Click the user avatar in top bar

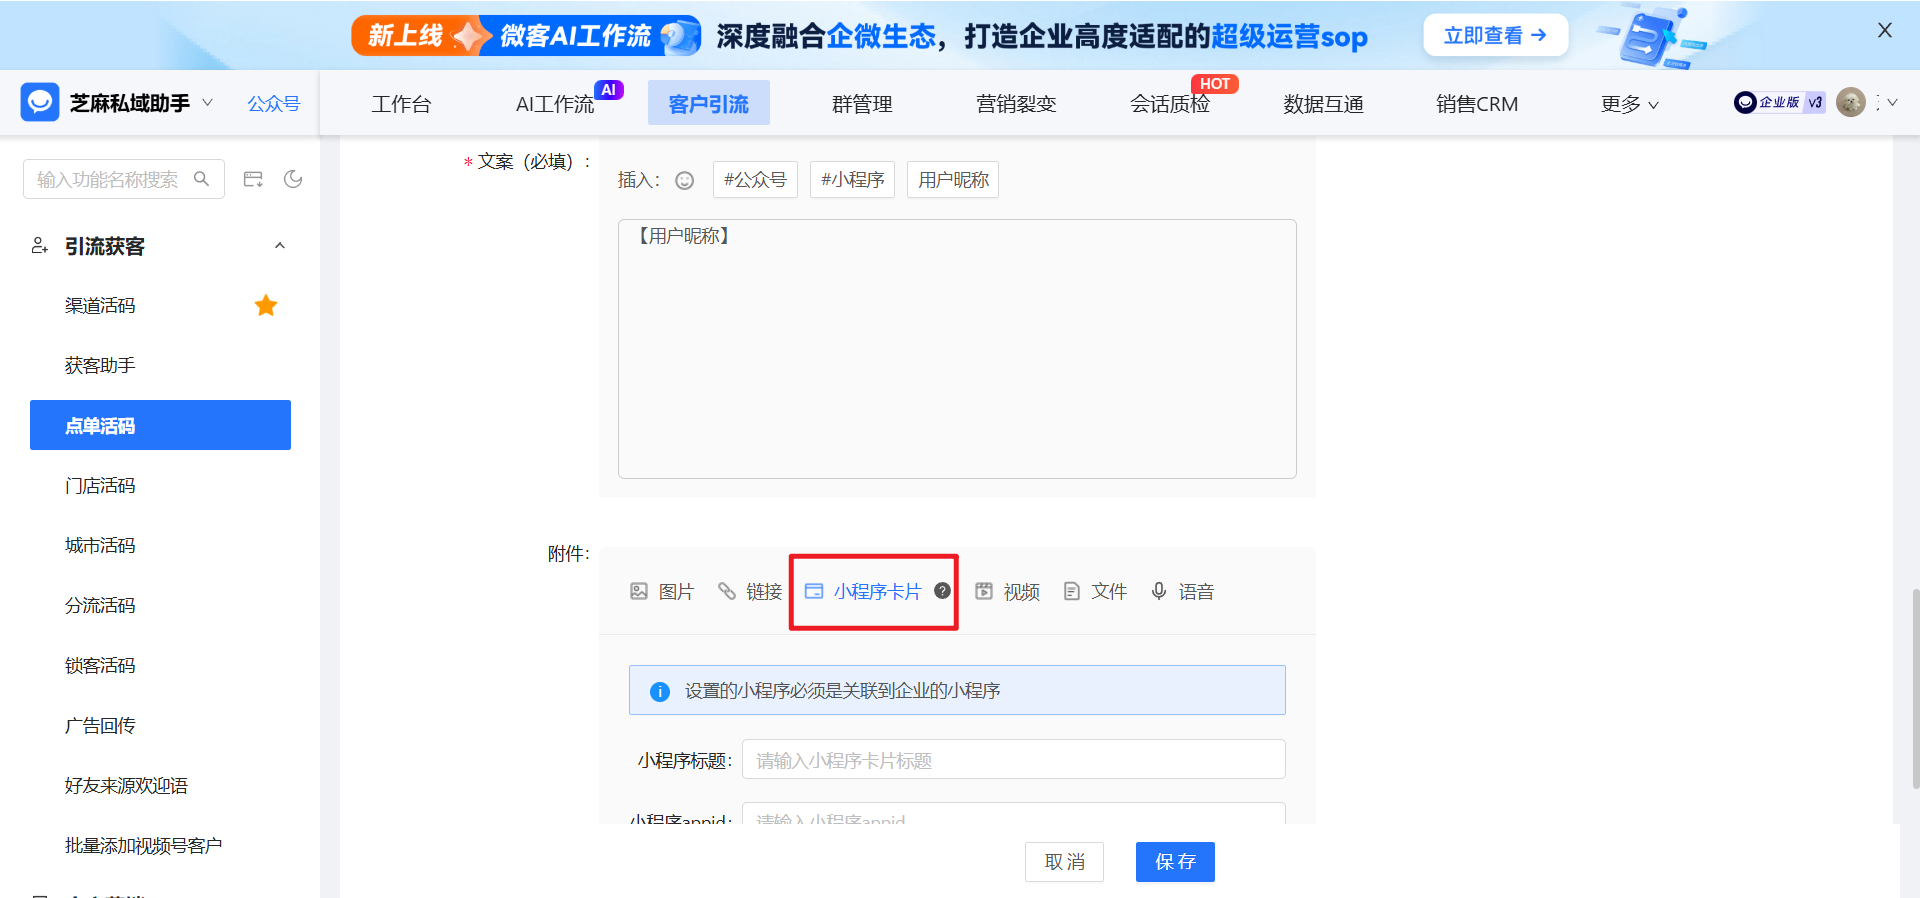click(1851, 102)
